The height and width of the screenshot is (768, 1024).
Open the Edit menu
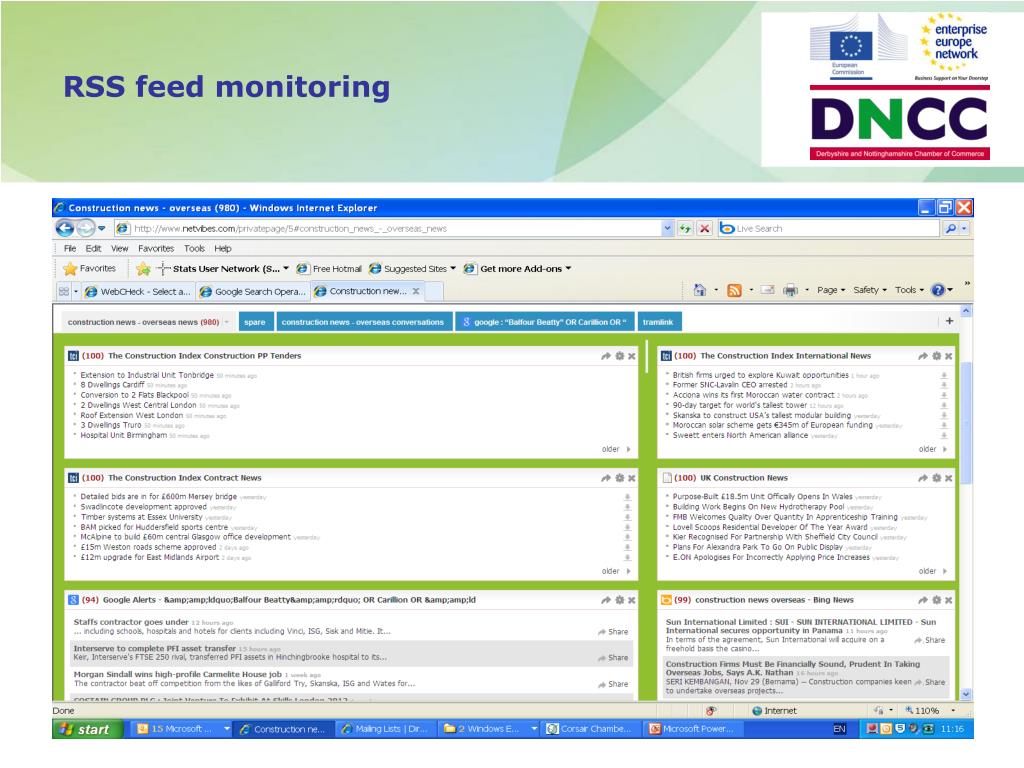pos(93,248)
